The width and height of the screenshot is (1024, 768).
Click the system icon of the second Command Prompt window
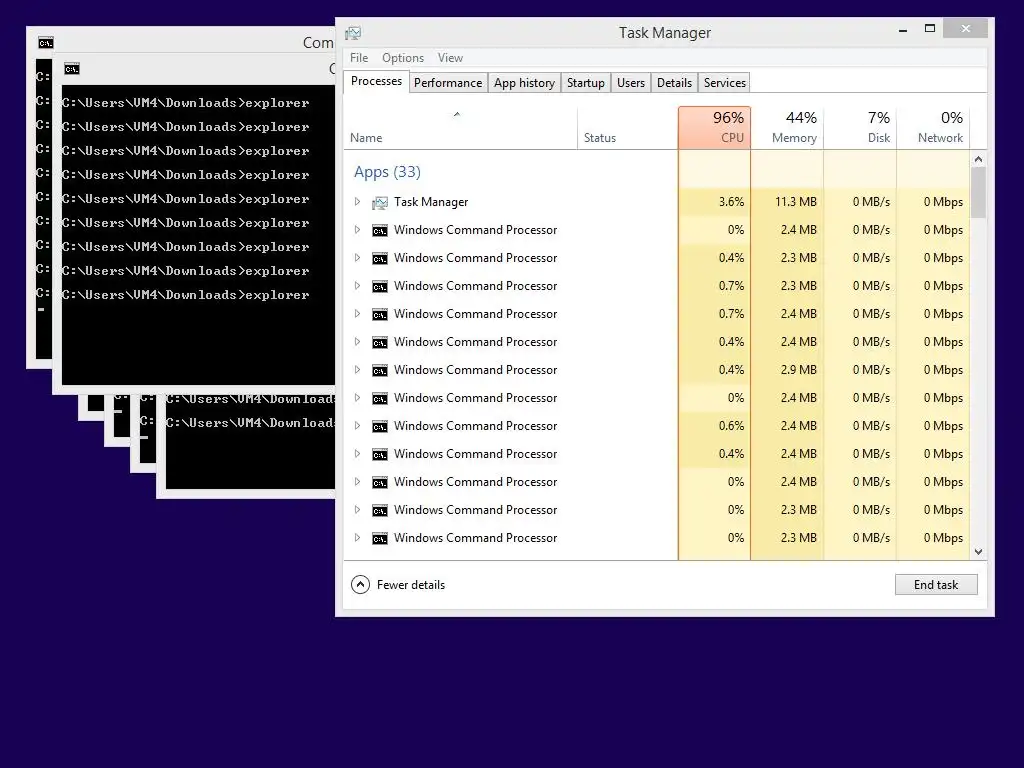click(72, 69)
